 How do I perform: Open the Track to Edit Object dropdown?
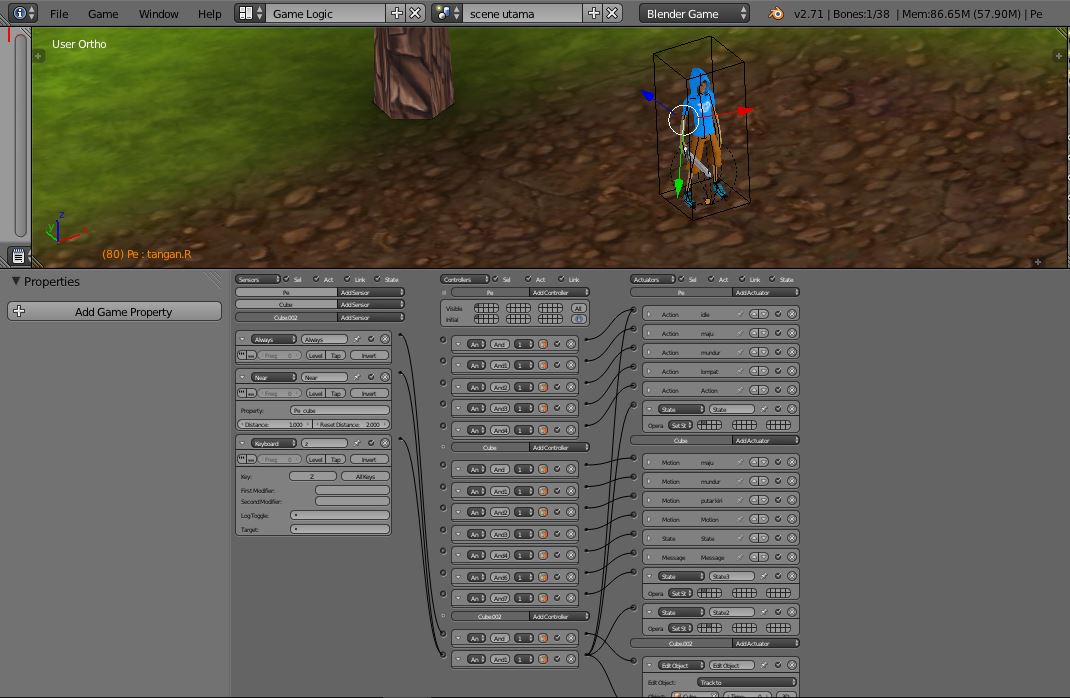747,682
